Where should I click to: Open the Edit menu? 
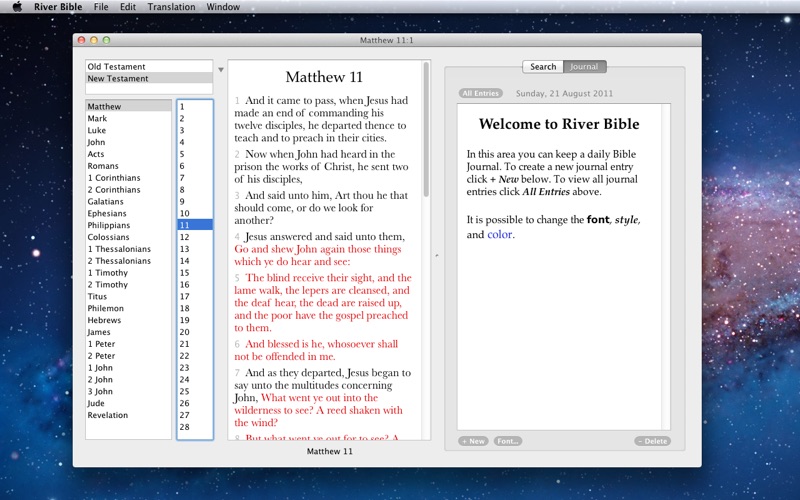[128, 7]
